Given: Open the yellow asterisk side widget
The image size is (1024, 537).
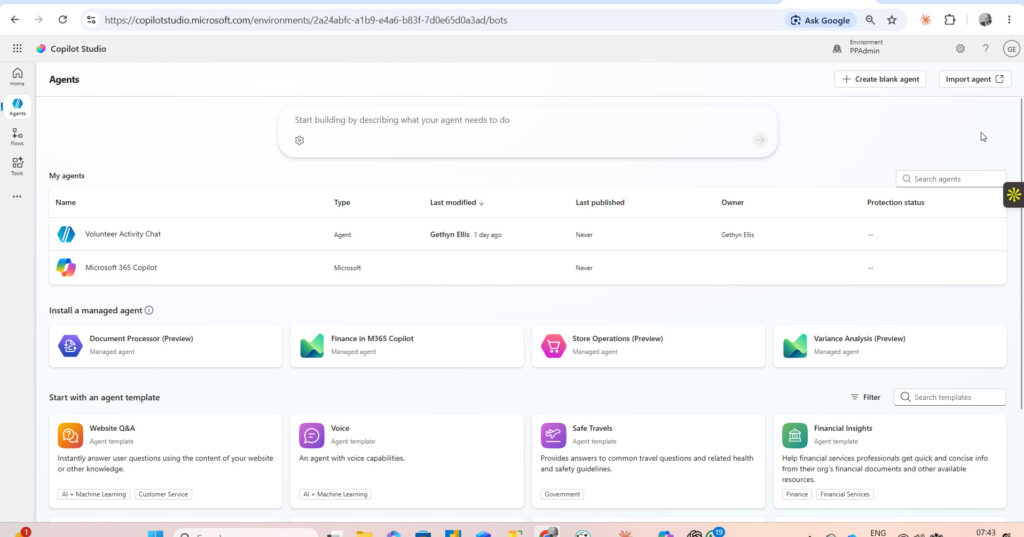Looking at the screenshot, I should pos(1014,195).
